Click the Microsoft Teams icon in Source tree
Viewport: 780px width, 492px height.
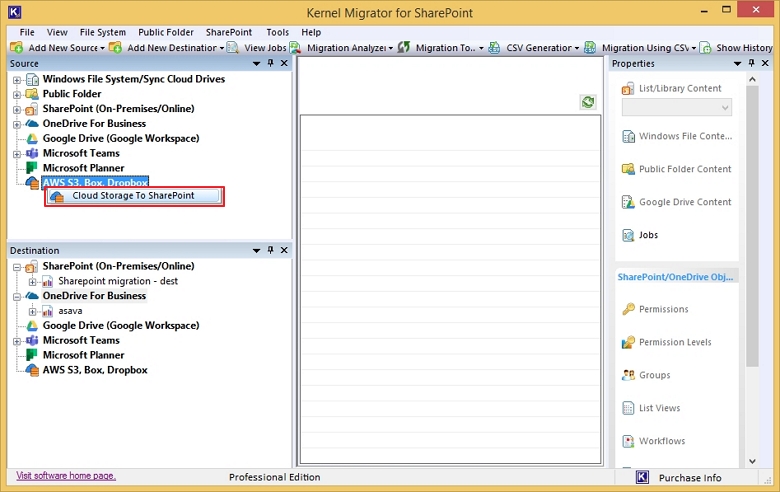32,153
